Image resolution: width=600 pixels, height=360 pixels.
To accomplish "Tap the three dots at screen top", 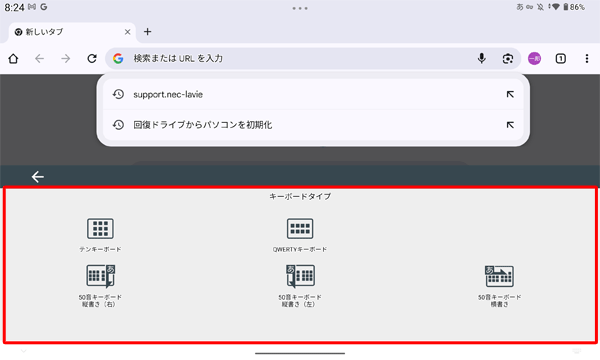I will (x=300, y=8).
